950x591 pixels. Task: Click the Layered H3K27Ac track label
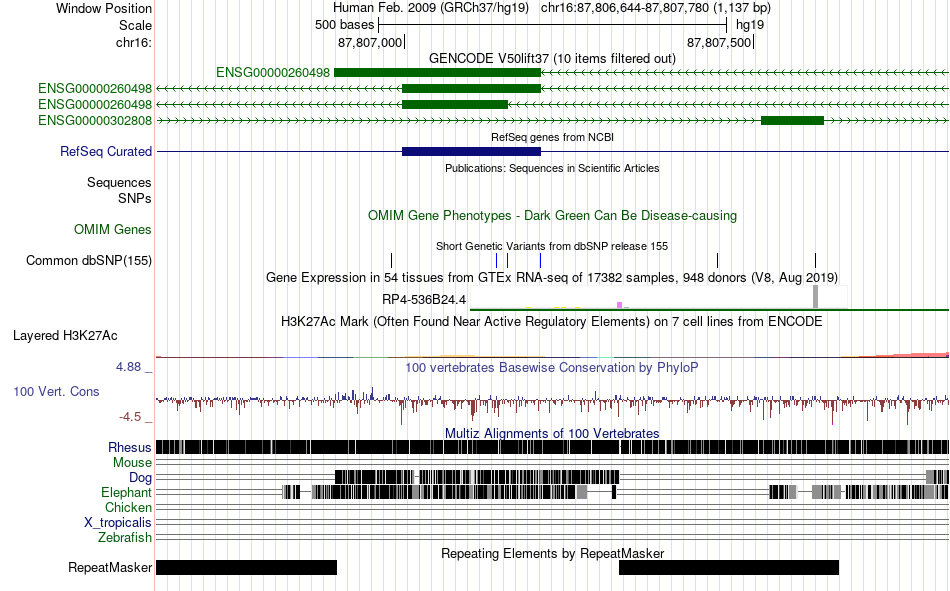click(x=65, y=336)
